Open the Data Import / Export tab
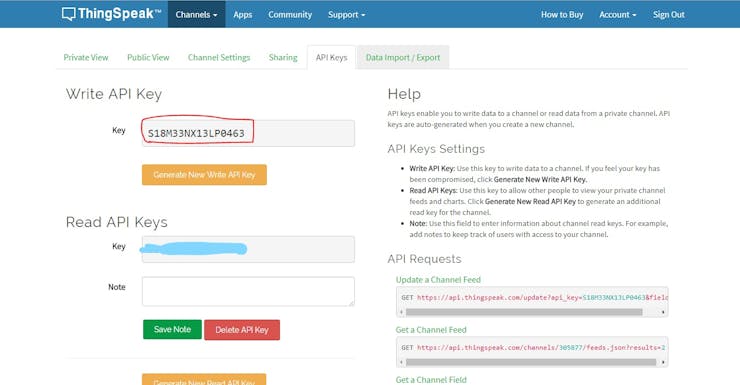 (x=403, y=58)
